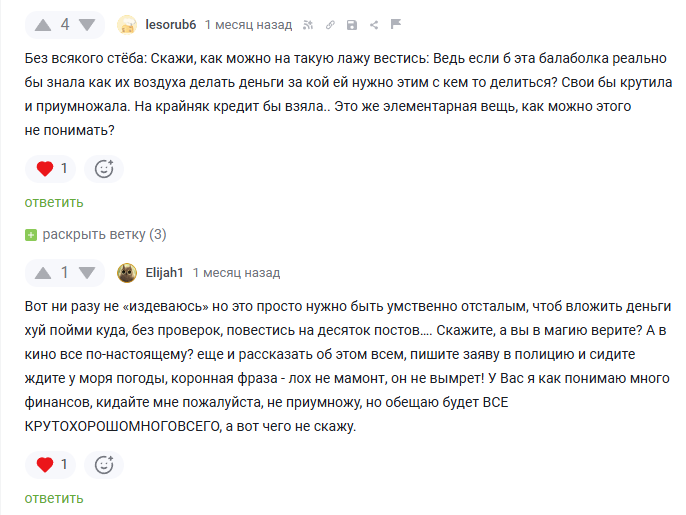Upvote the comment by Elijah1

pos(43,272)
